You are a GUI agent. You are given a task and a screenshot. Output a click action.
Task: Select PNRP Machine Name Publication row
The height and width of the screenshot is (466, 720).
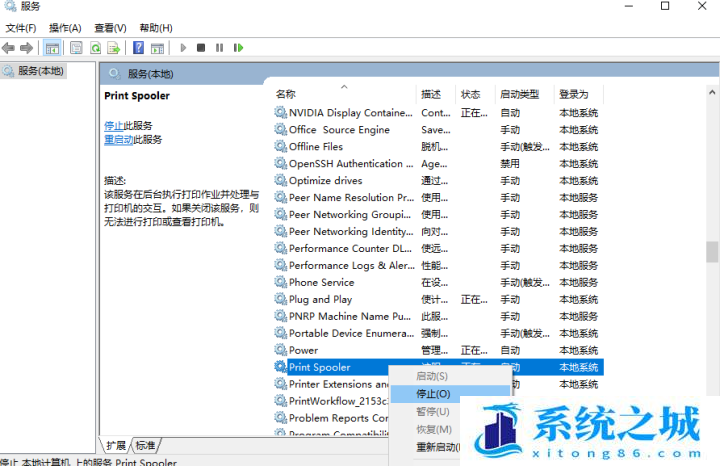[438, 316]
